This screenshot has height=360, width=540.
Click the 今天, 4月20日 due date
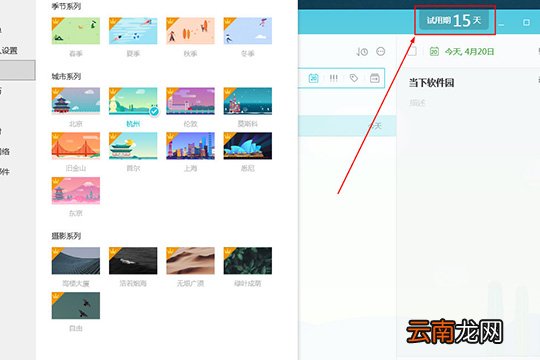coord(469,52)
